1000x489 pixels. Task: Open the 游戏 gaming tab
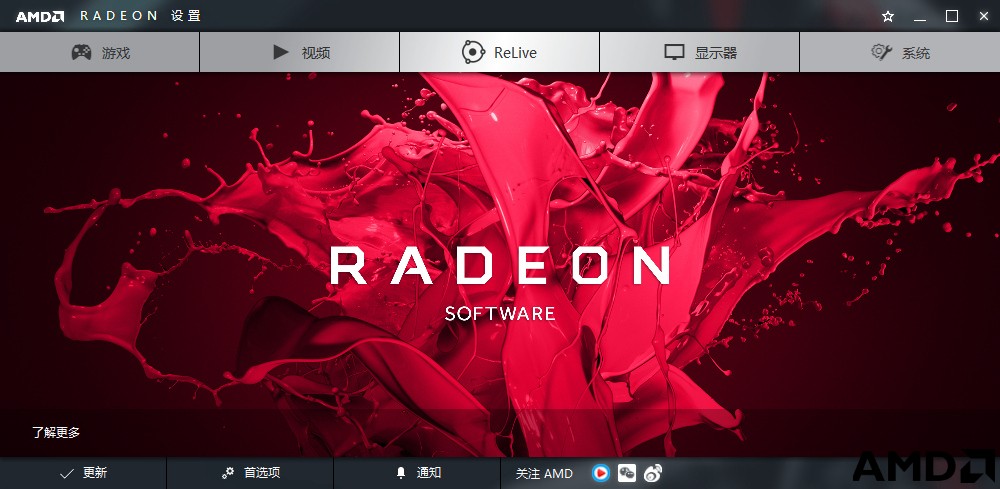pyautogui.click(x=99, y=52)
